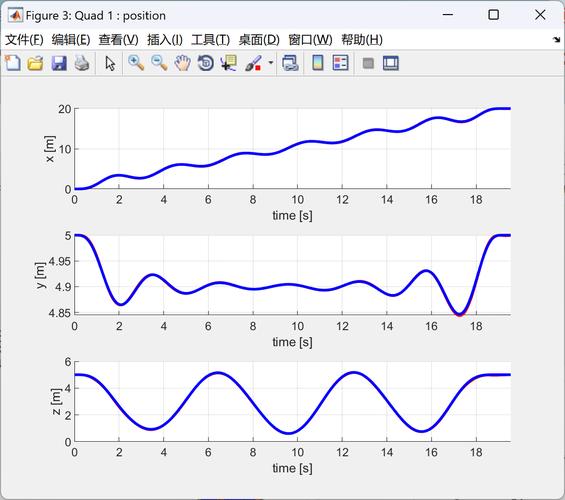Click the New Figure icon
The image size is (565, 500).
[13, 63]
